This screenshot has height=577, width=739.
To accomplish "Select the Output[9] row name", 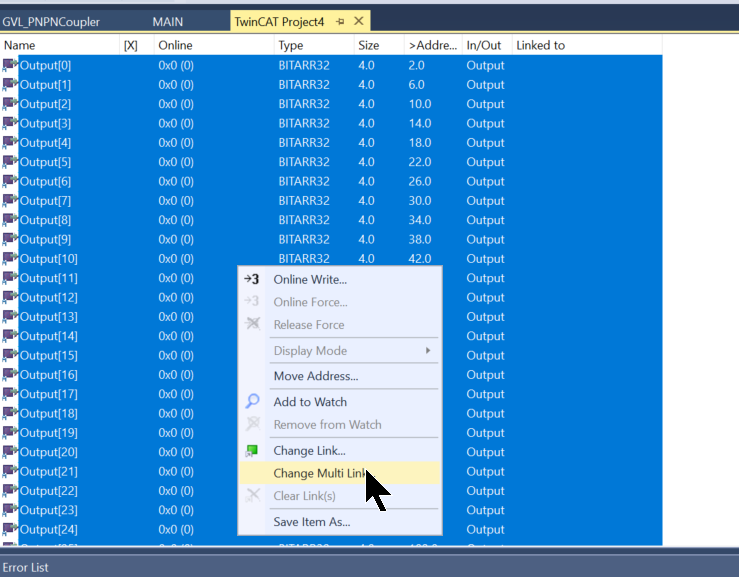I will (45, 239).
